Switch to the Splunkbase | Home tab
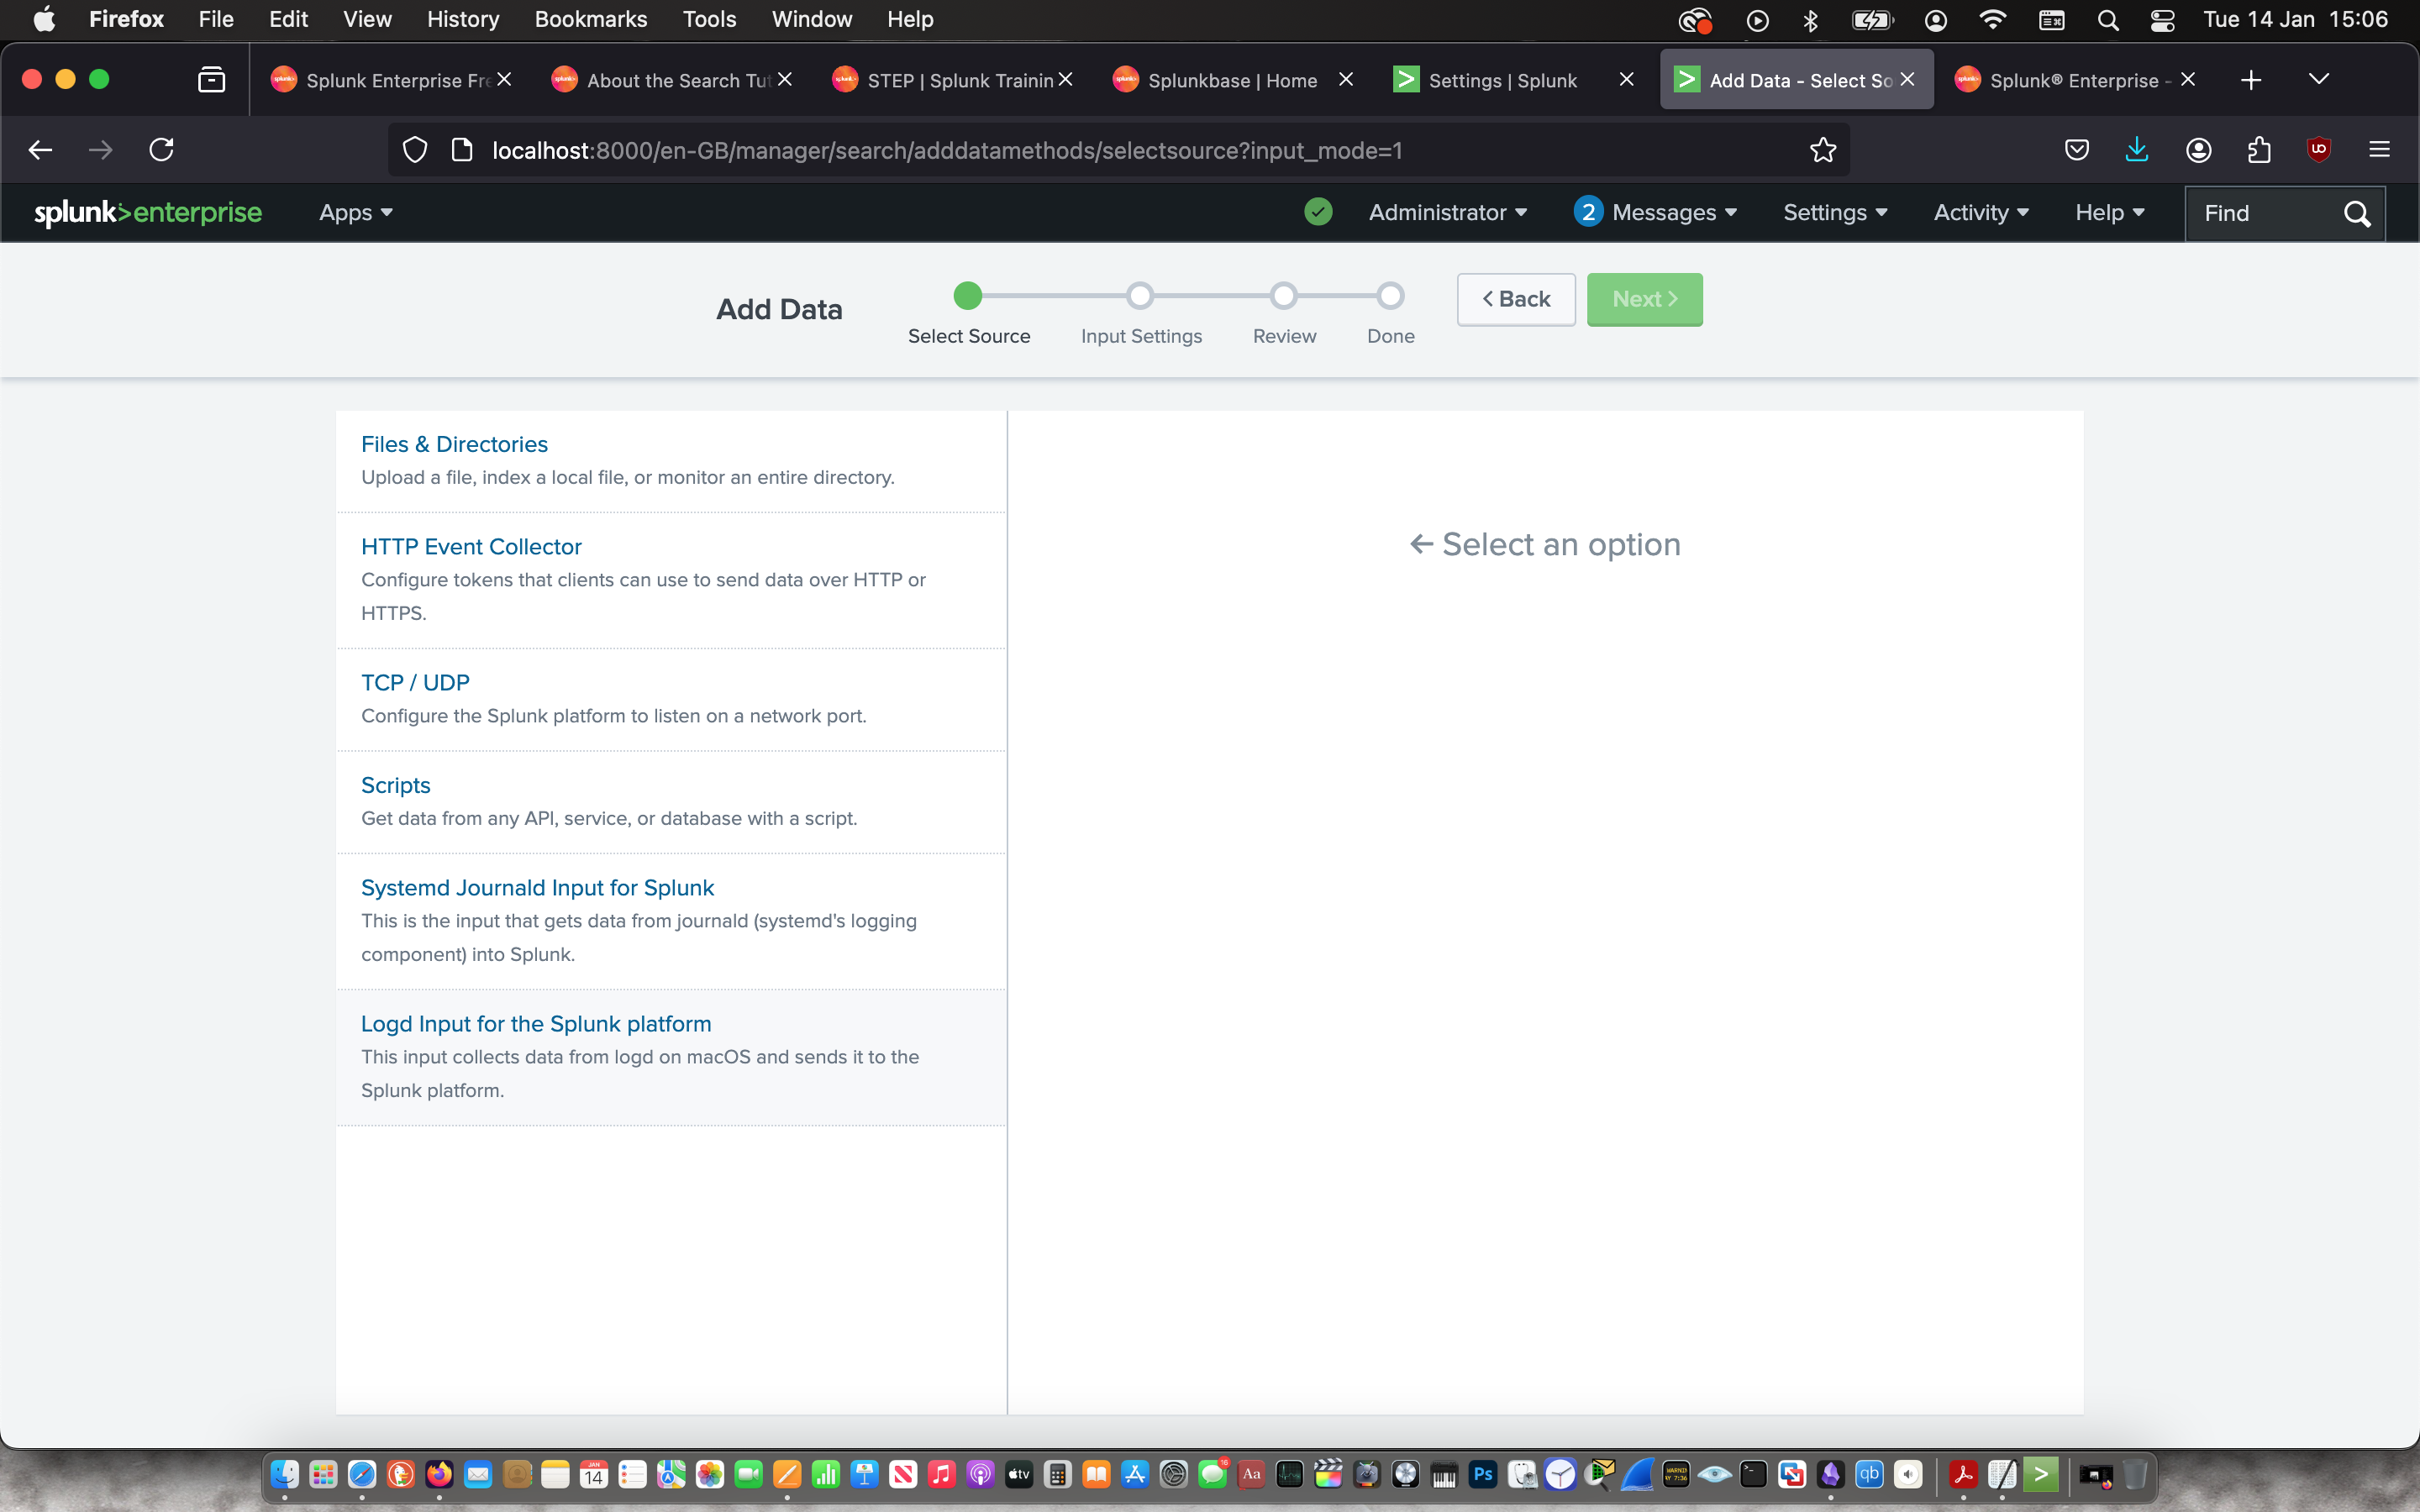The image size is (2420, 1512). tap(1231, 80)
